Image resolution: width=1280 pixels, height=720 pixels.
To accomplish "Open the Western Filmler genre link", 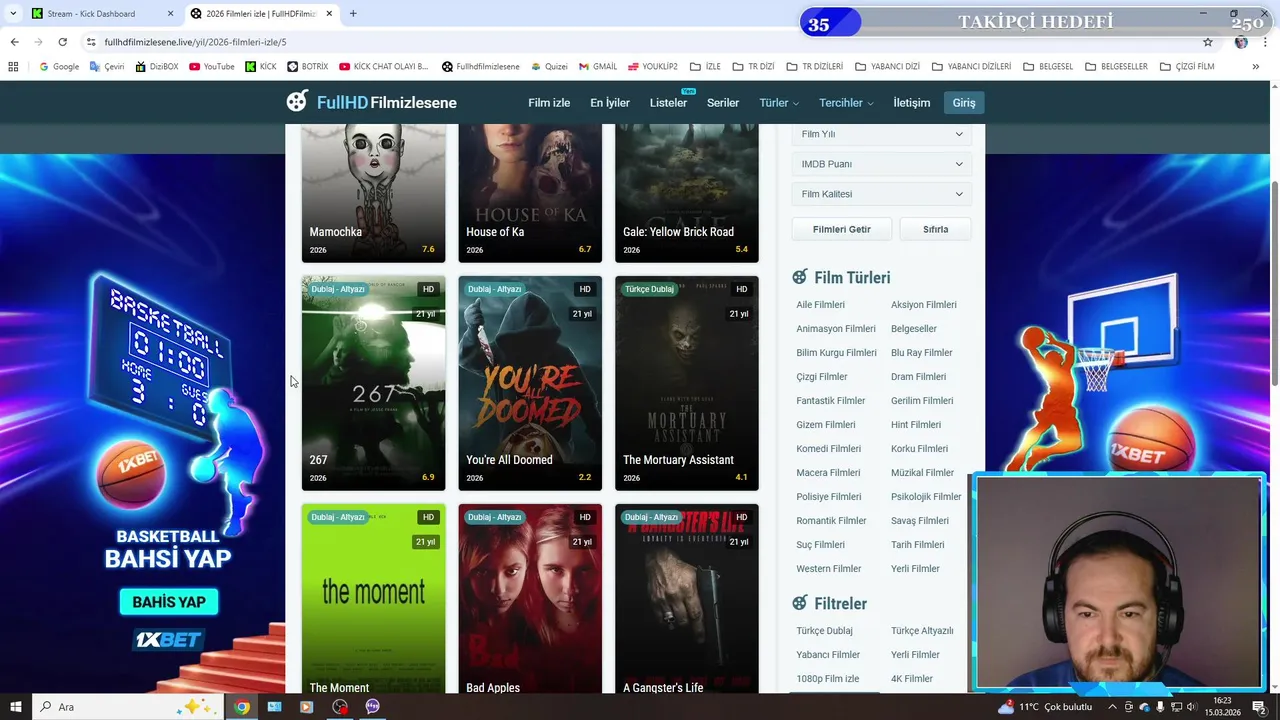I will click(828, 569).
